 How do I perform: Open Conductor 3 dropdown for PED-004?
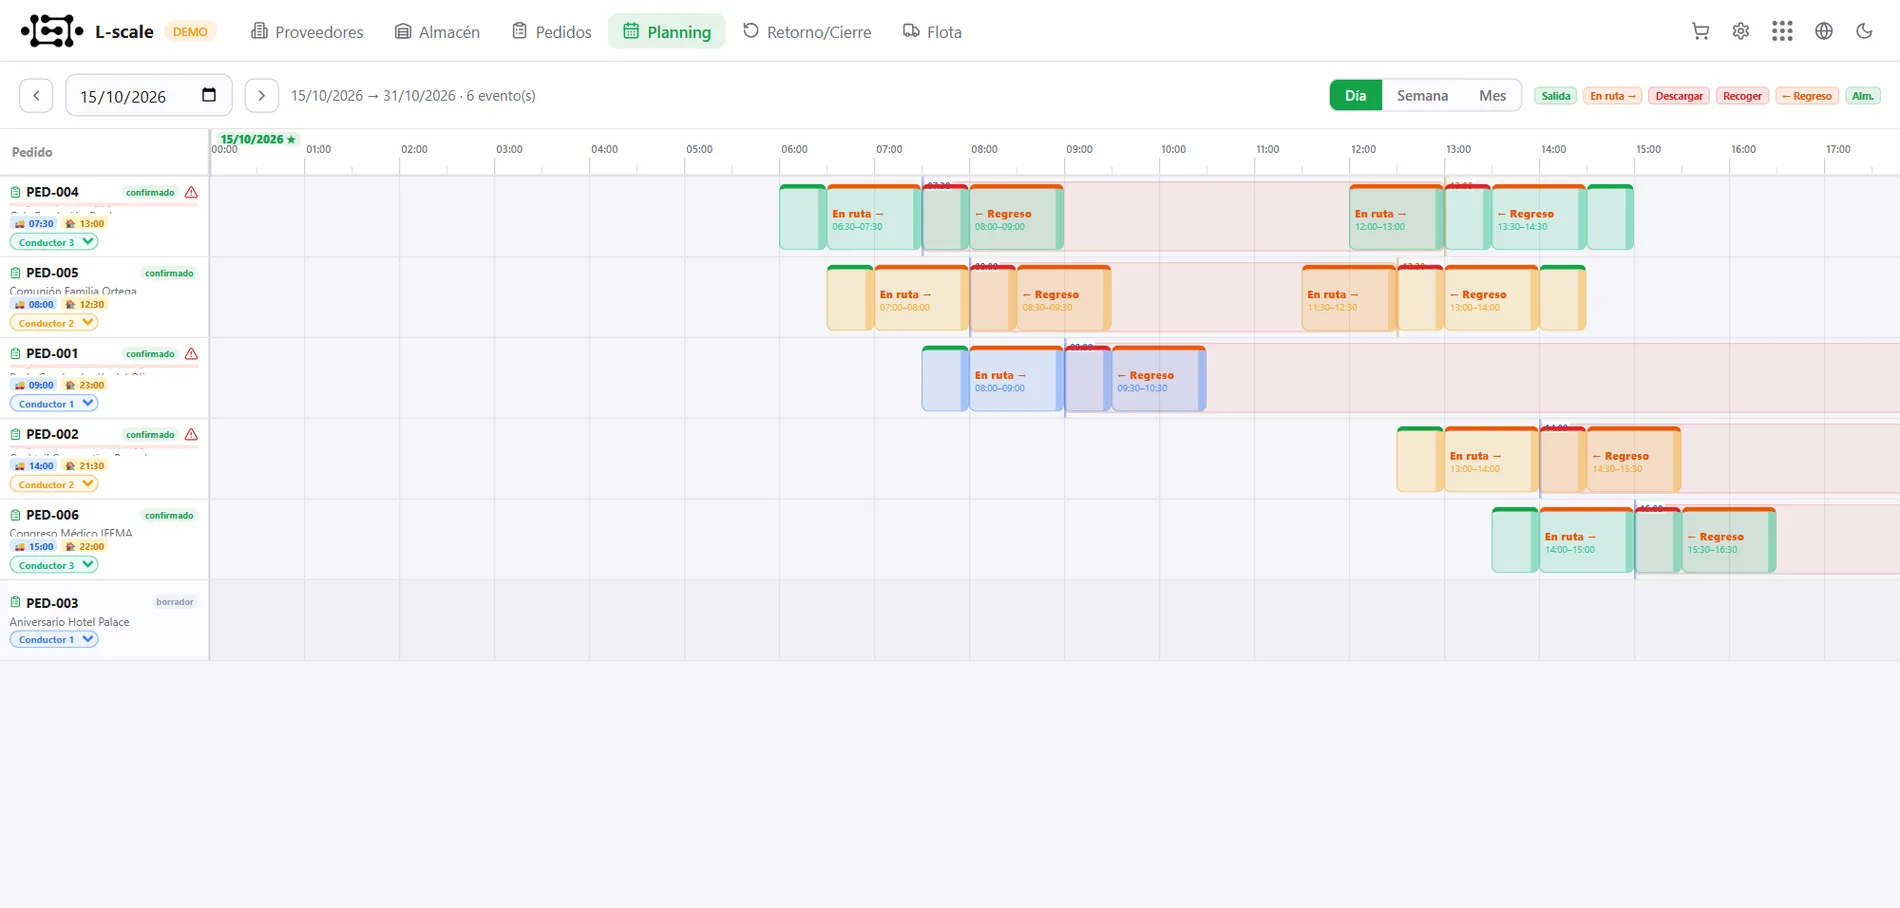(54, 242)
